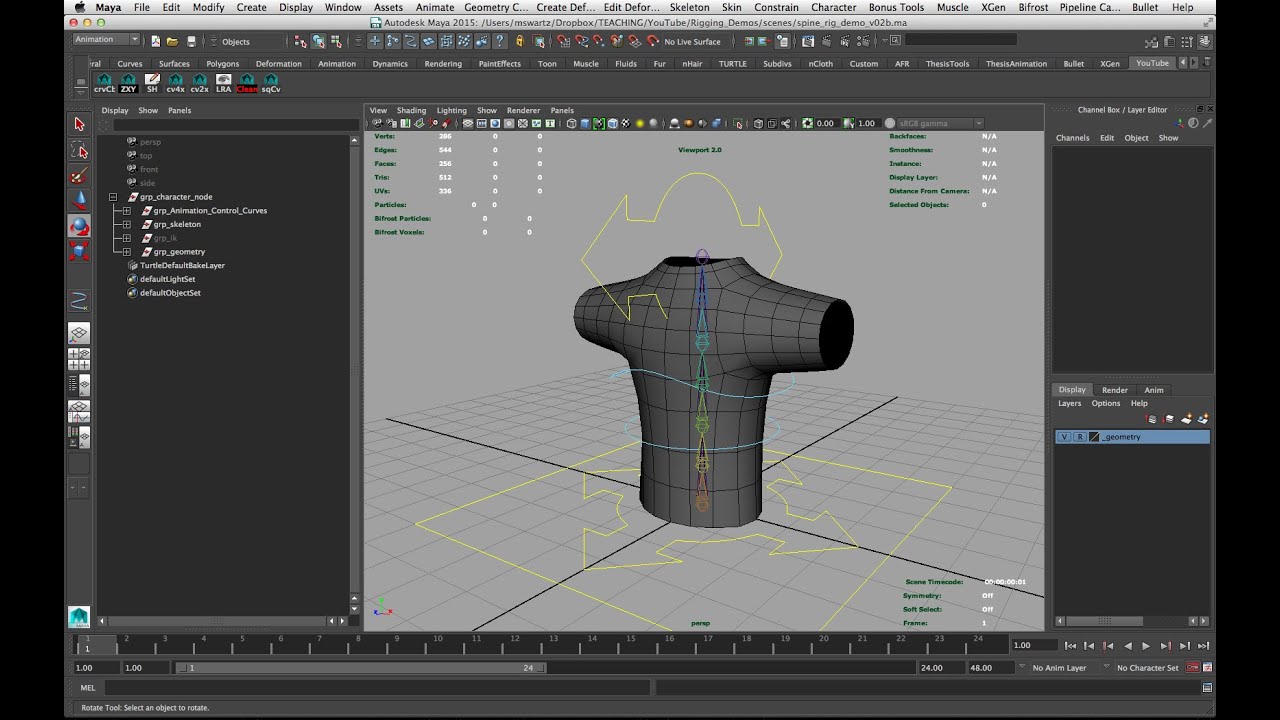
Task: Click the sqCv shelf button
Action: pos(270,83)
